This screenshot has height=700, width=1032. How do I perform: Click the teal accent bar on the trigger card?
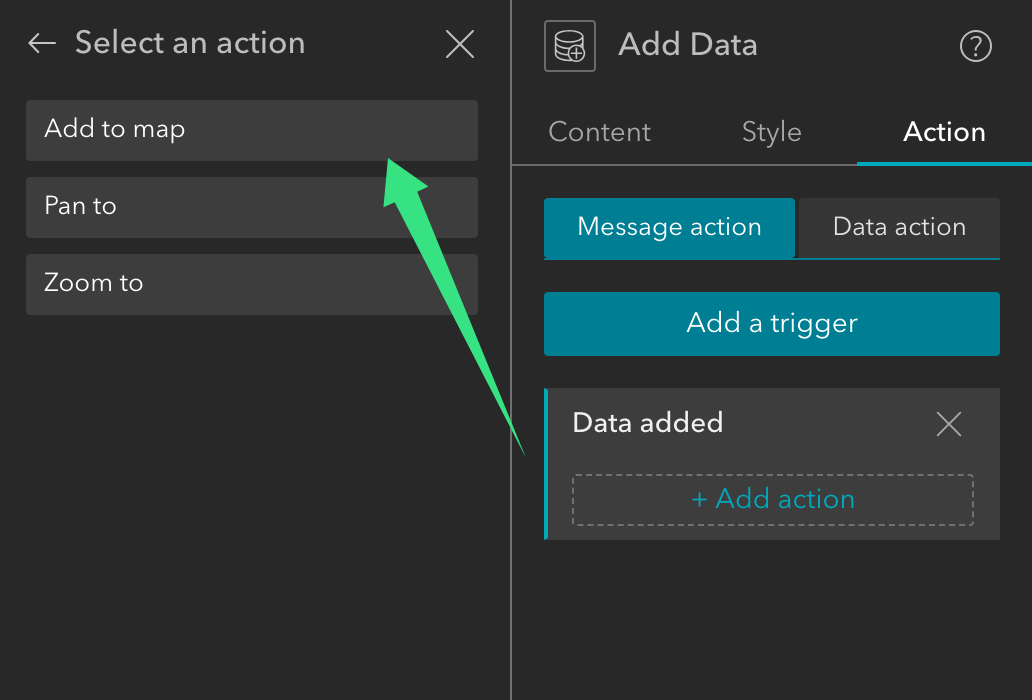click(x=547, y=463)
